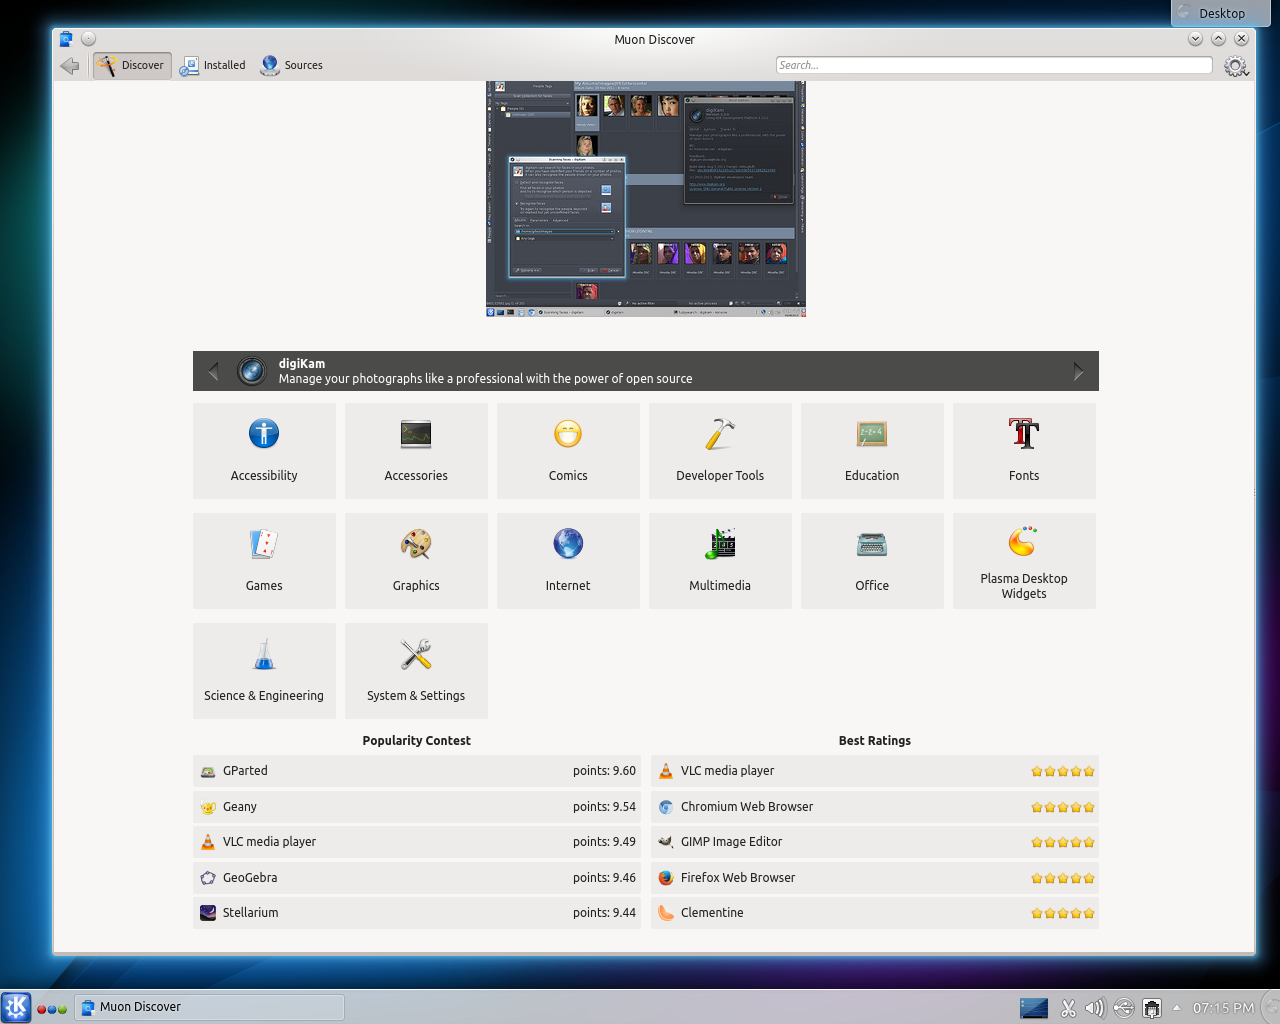The image size is (1280, 1024).
Task: Open Plasma Desktop Widgets category
Action: [x=1024, y=561]
